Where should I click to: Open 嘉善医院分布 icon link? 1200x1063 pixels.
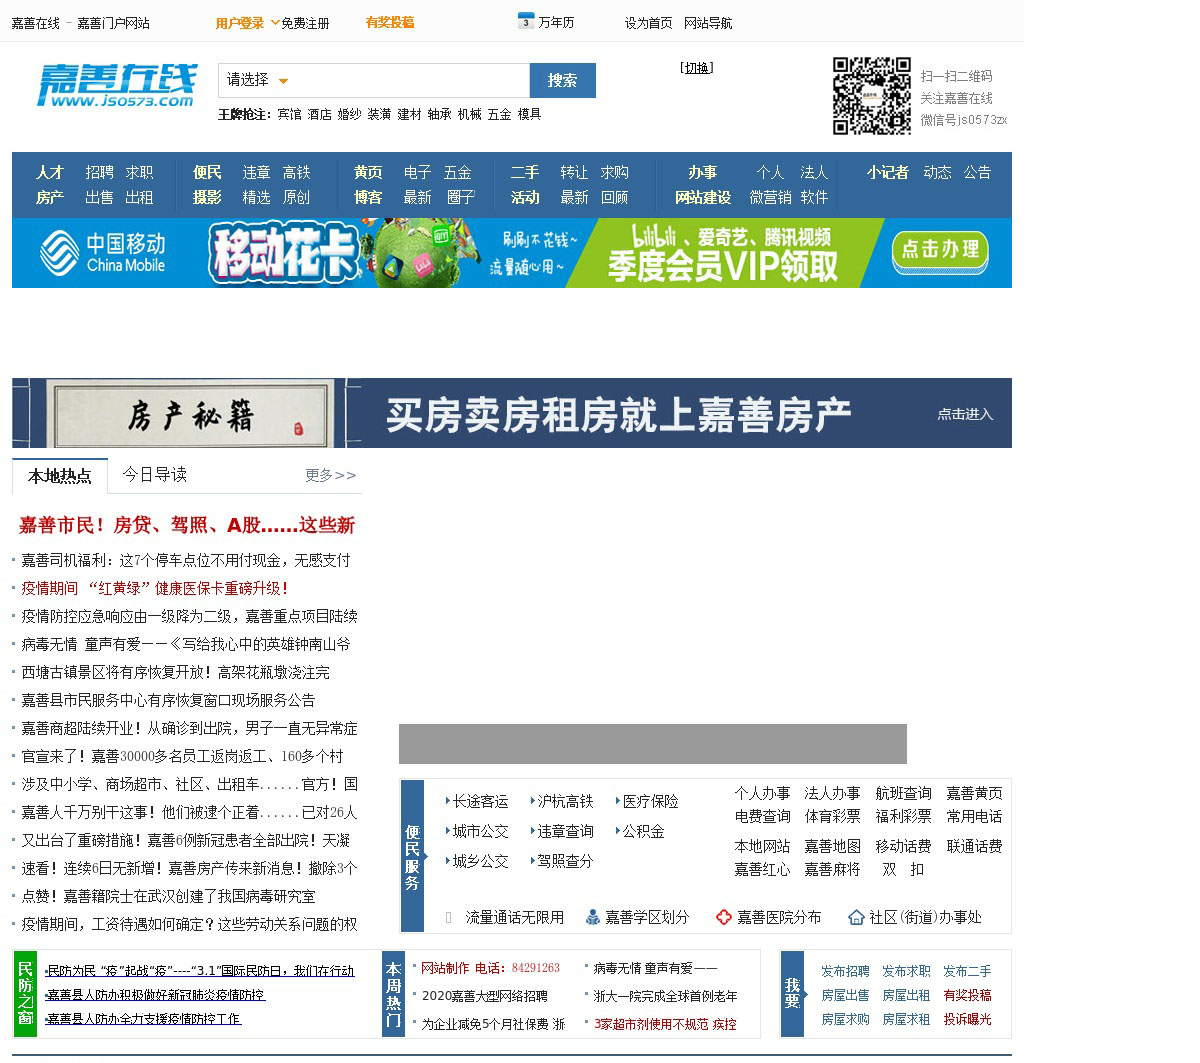pos(769,917)
